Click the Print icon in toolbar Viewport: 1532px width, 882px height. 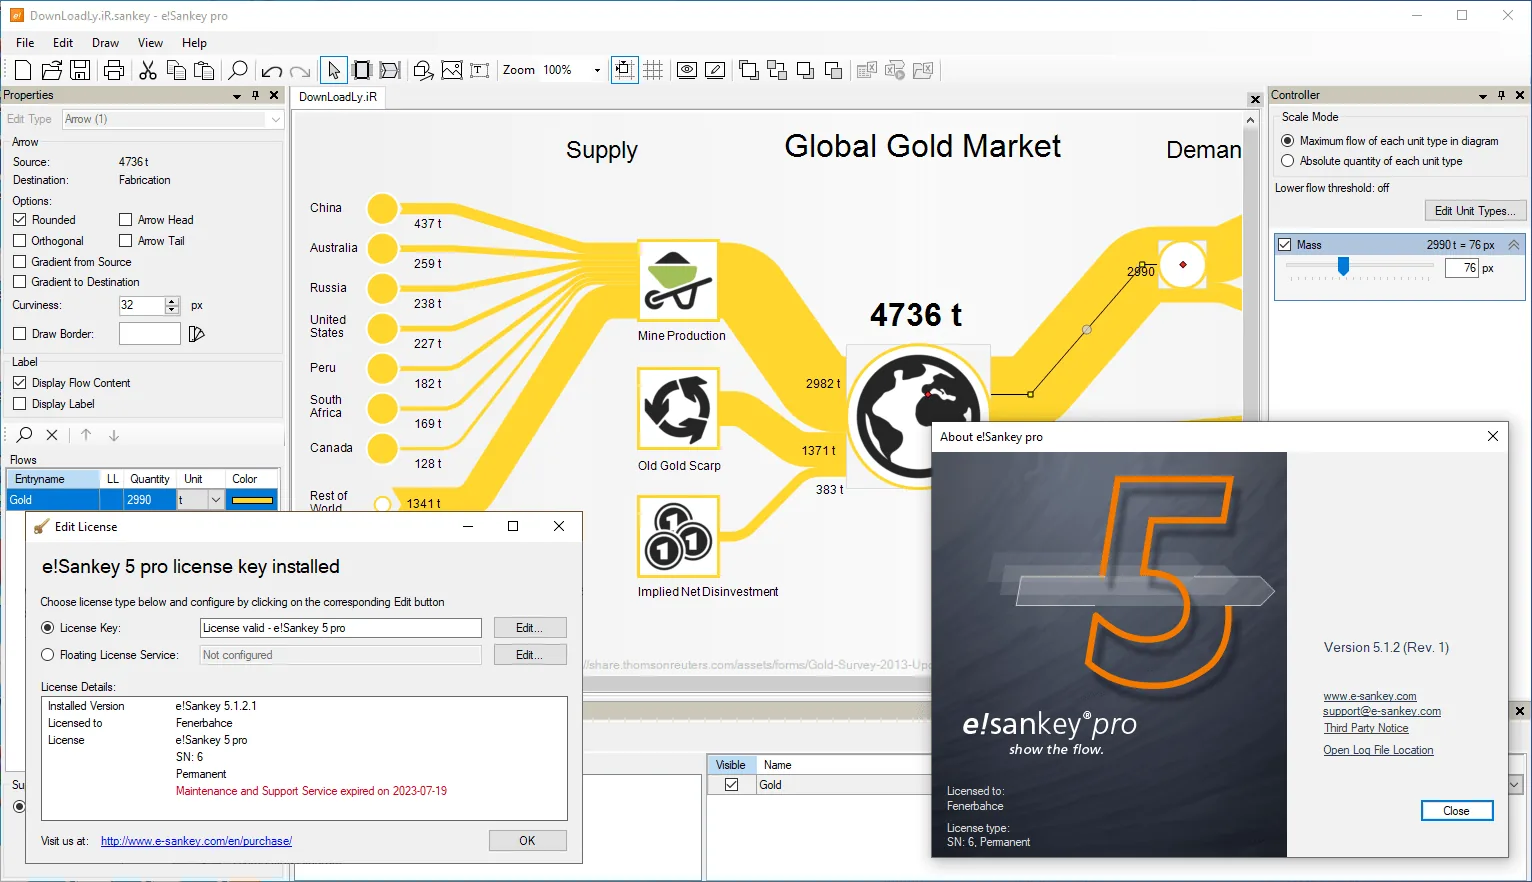(114, 70)
